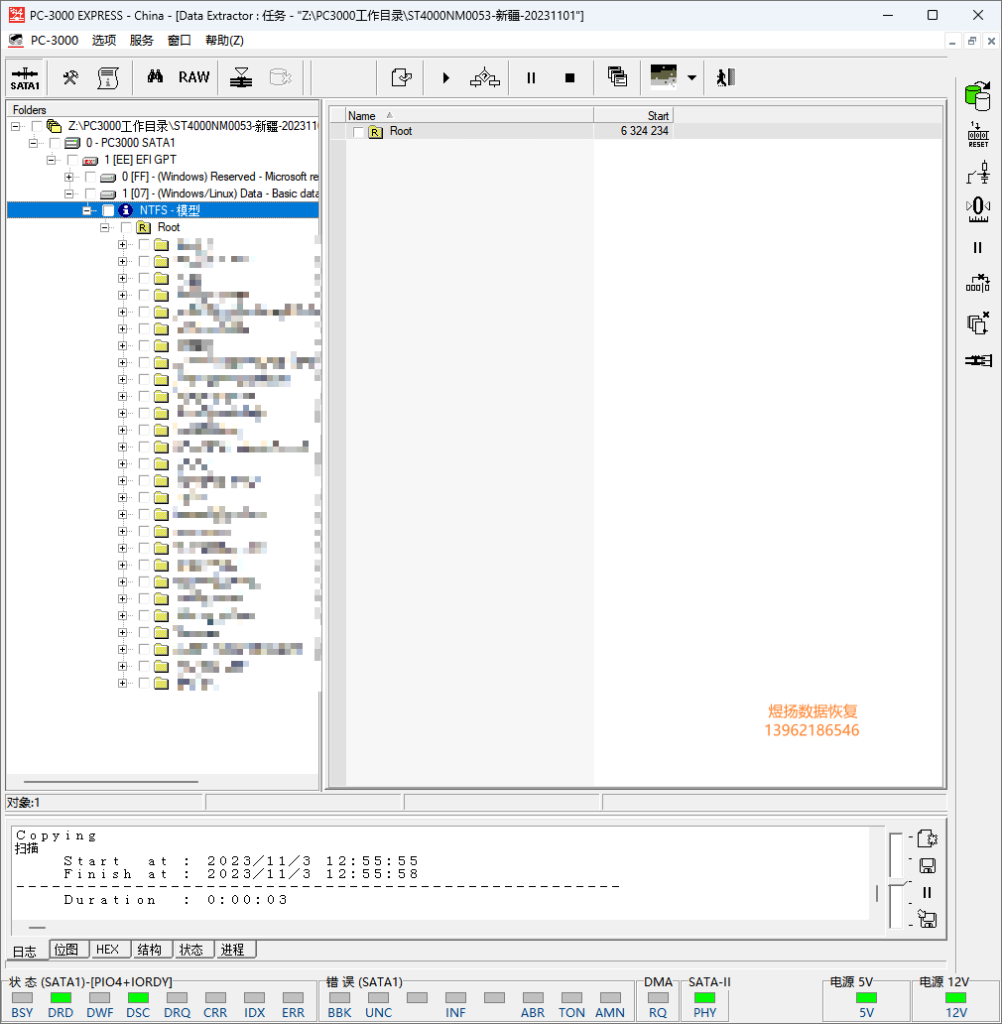Click the green database cylinder icon
Screen dimensions: 1002x1024
pos(978,96)
